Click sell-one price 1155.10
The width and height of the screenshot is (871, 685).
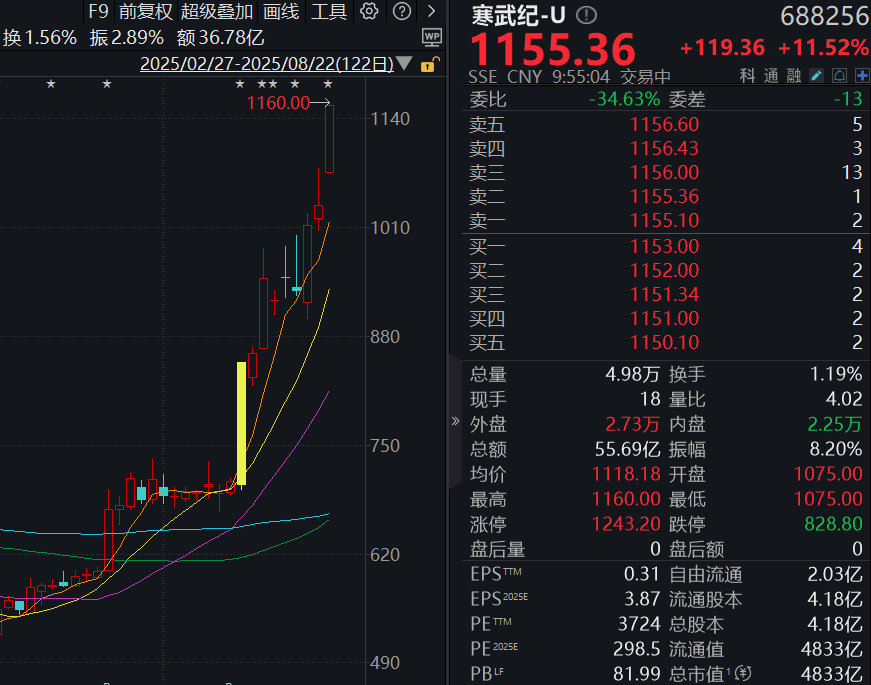click(x=664, y=221)
